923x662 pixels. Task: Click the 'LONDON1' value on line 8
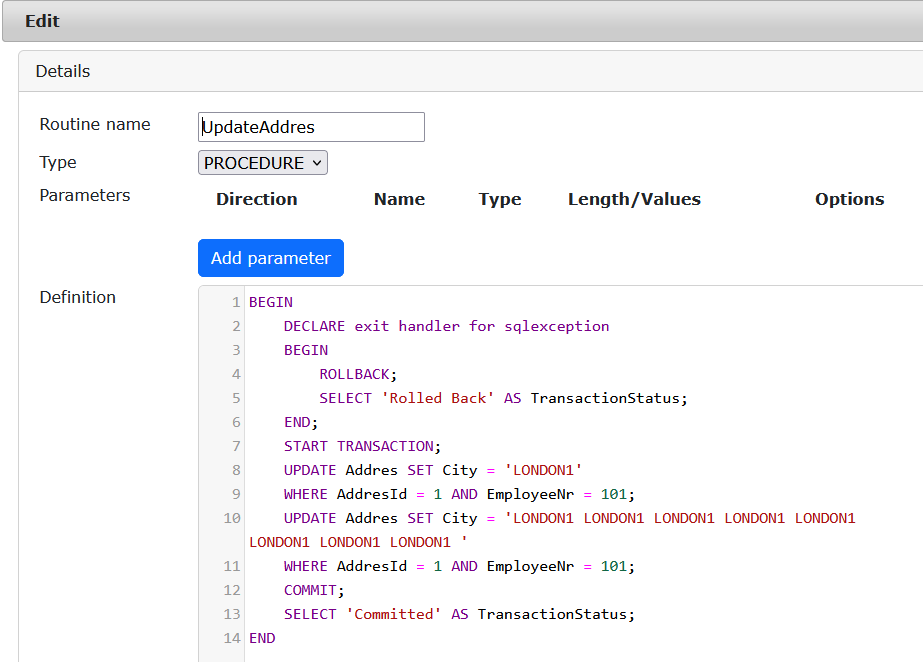pos(542,470)
